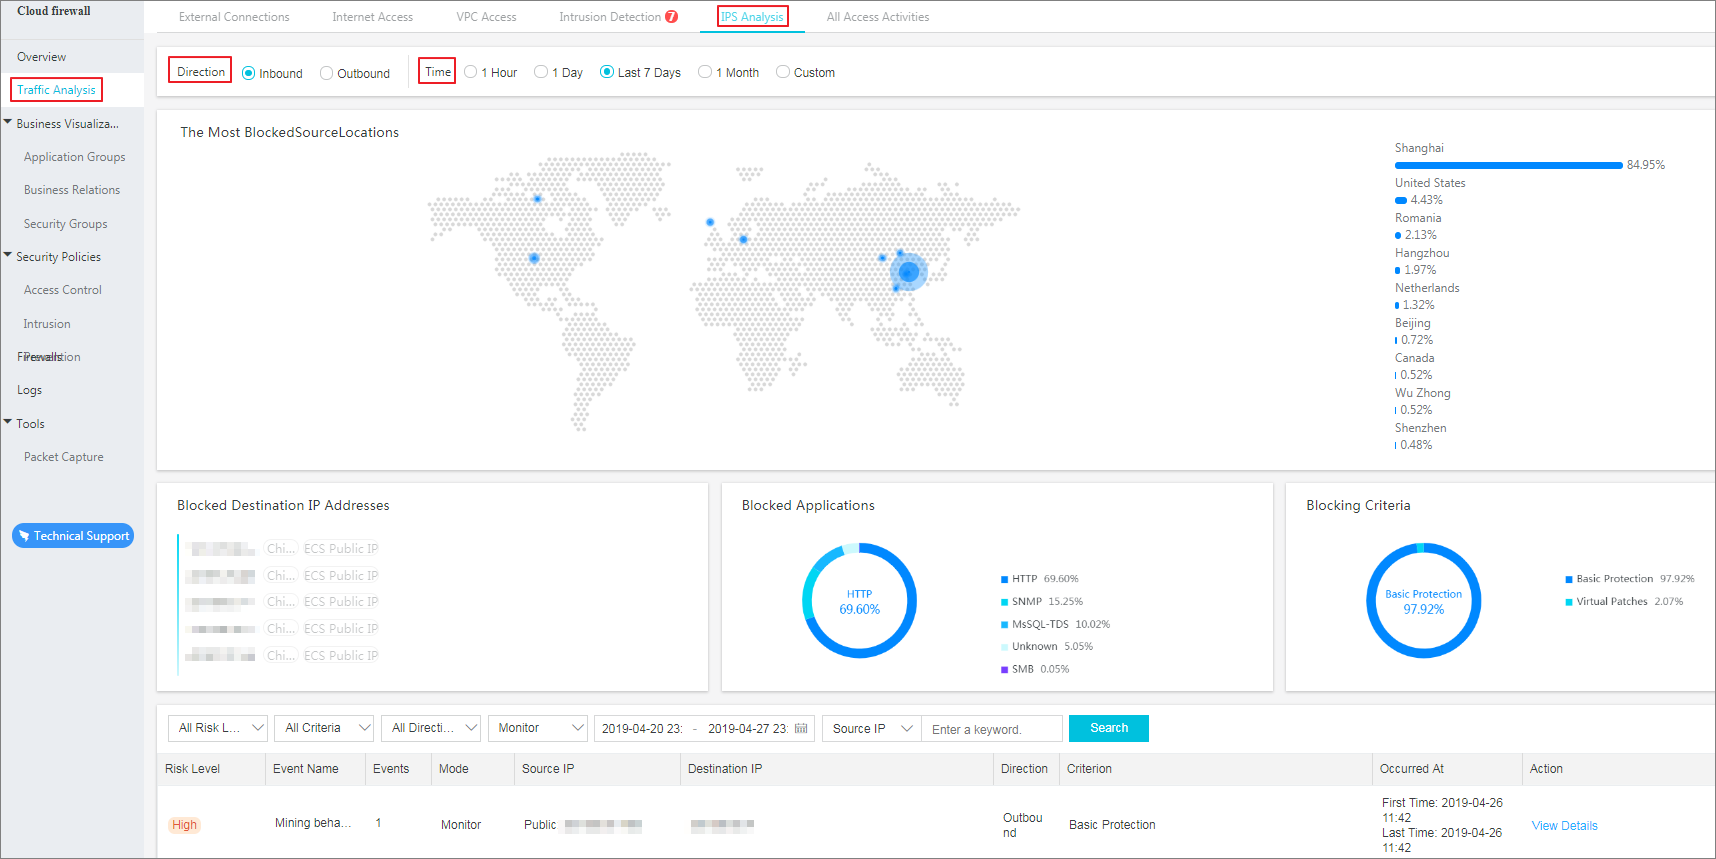The width and height of the screenshot is (1716, 859).
Task: Select the Outbound direction radio button
Action: [x=327, y=73]
